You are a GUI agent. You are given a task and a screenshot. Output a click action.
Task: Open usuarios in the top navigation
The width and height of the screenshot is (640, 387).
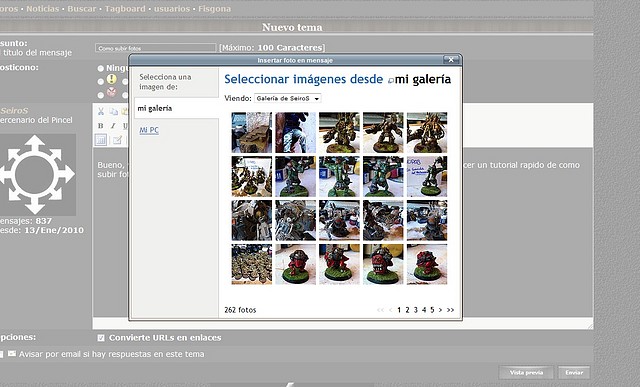click(x=172, y=9)
